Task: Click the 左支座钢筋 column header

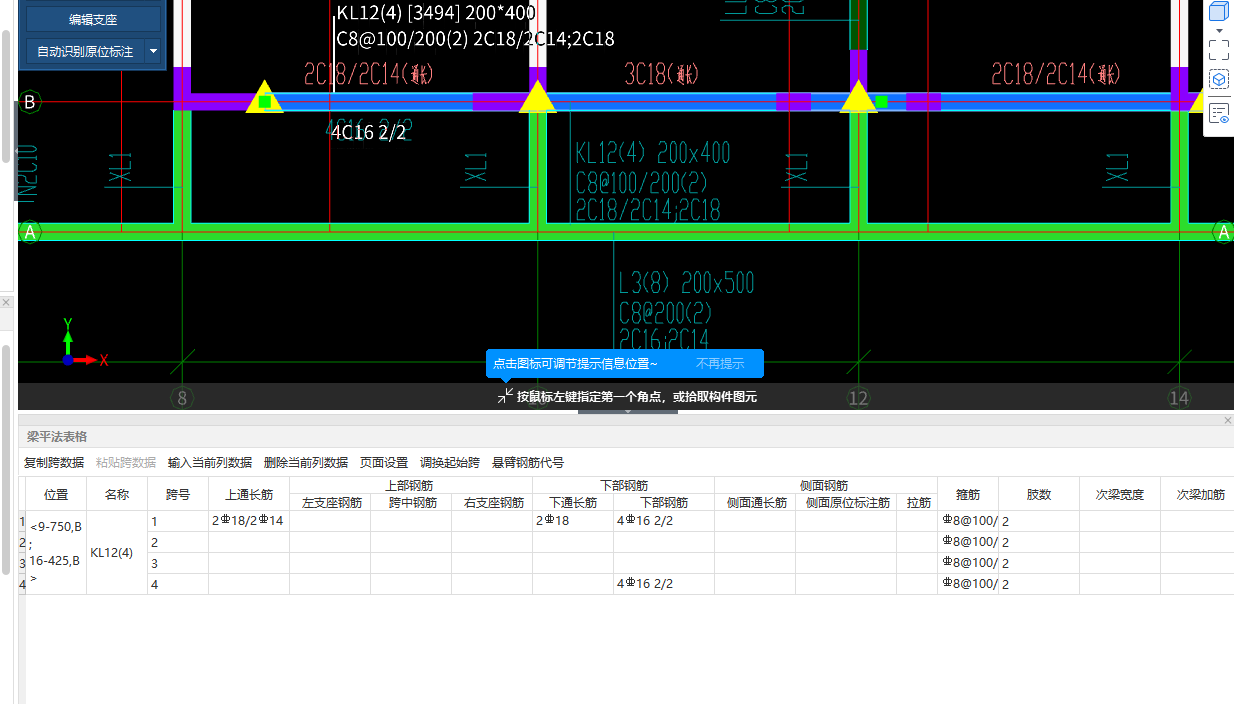Action: point(330,503)
